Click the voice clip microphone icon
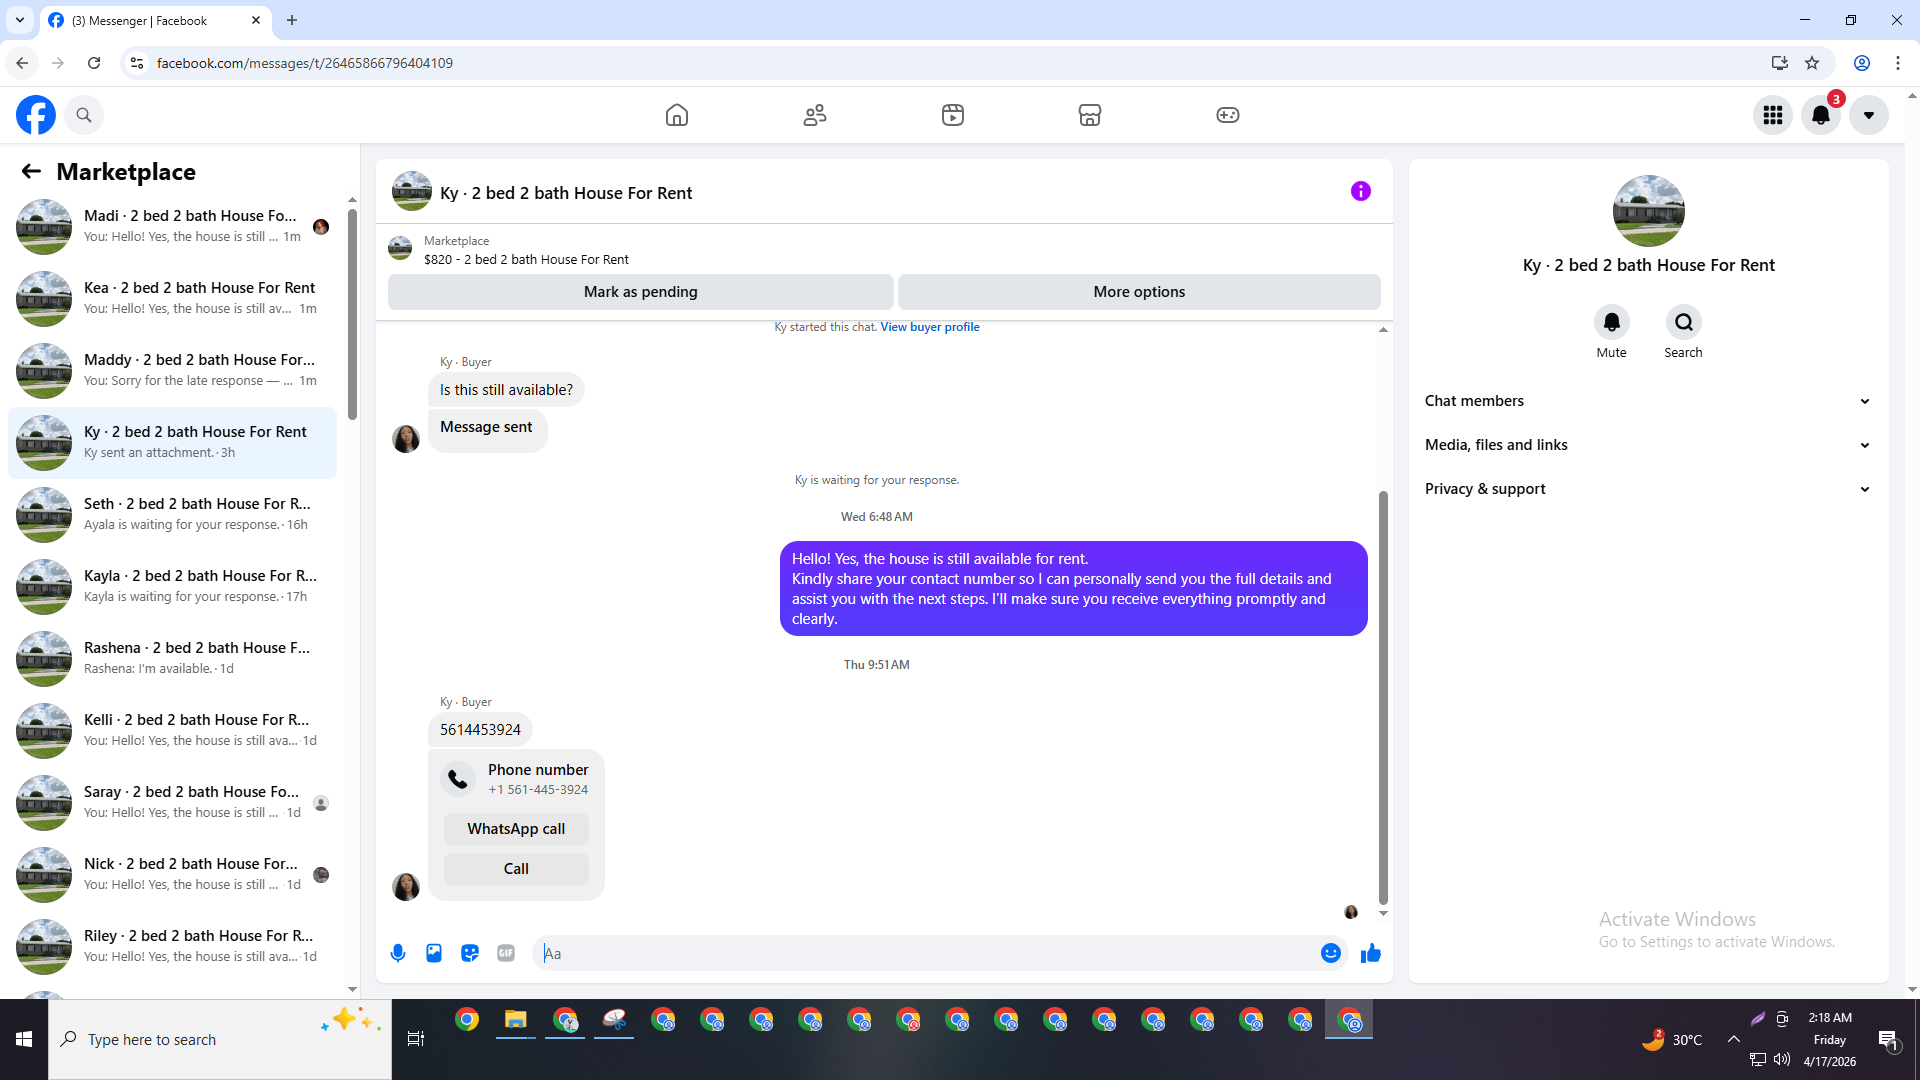Screen dimensions: 1920x1080 click(x=398, y=953)
